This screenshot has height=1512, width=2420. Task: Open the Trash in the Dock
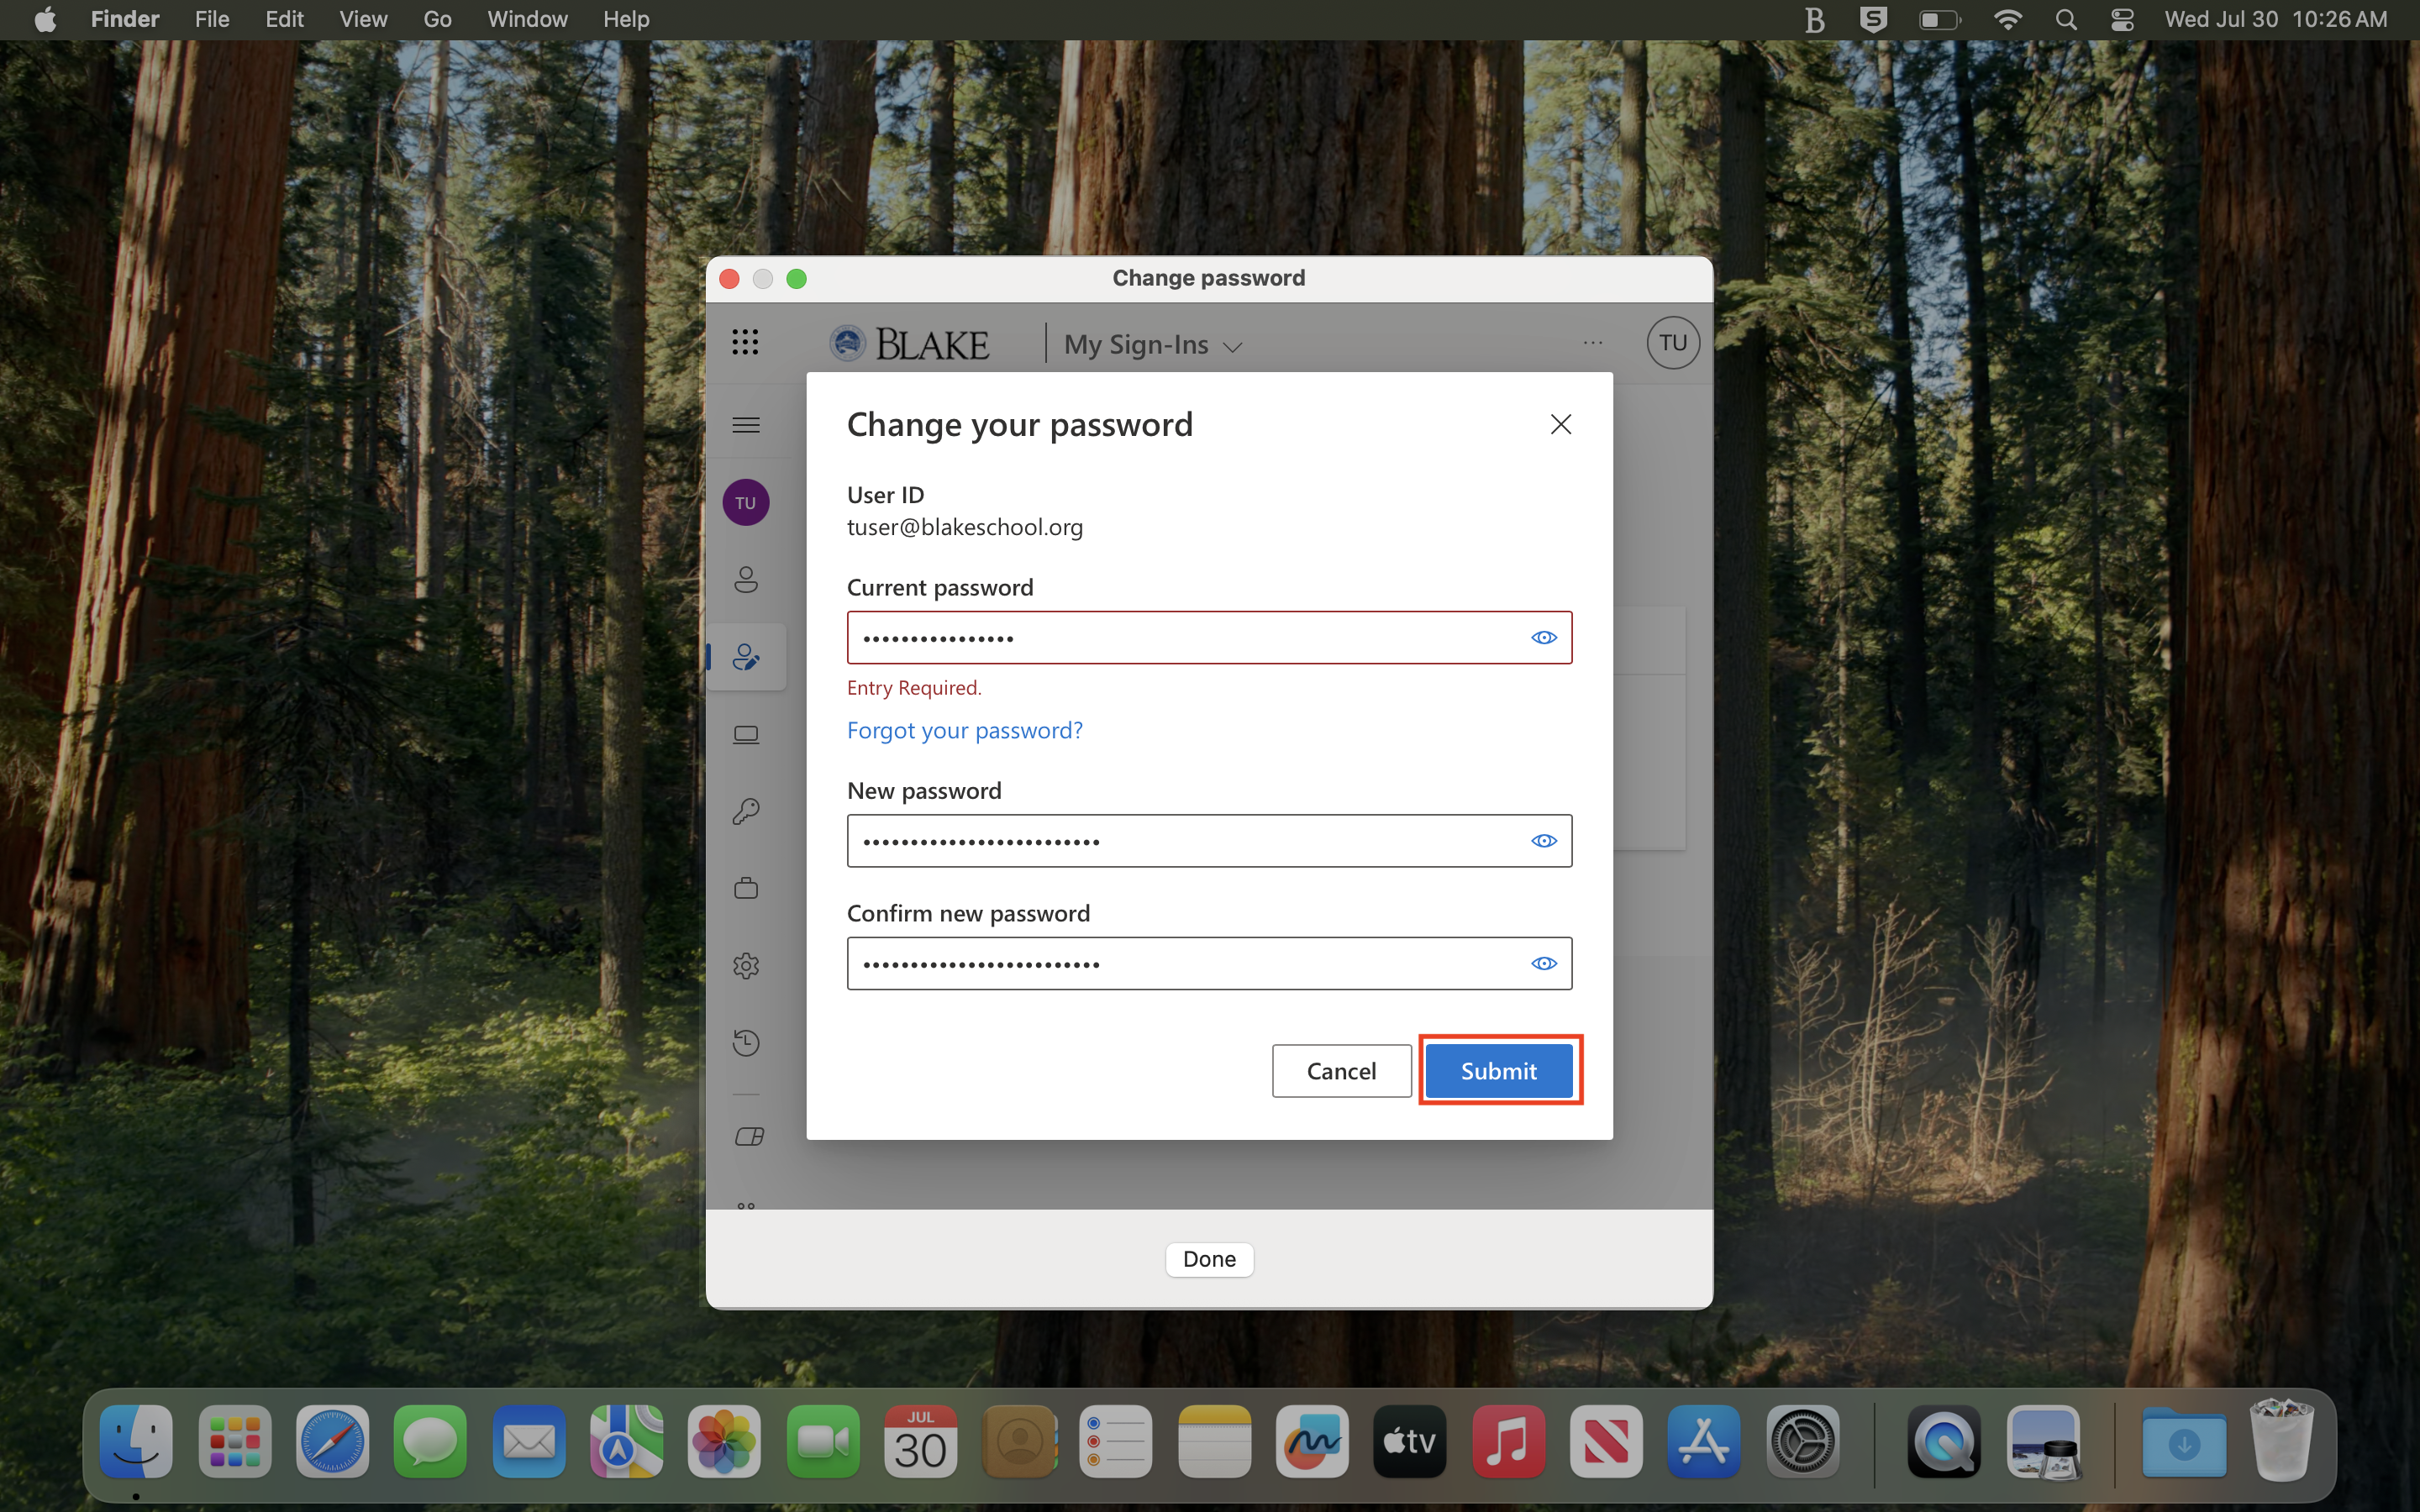[x=2282, y=1441]
